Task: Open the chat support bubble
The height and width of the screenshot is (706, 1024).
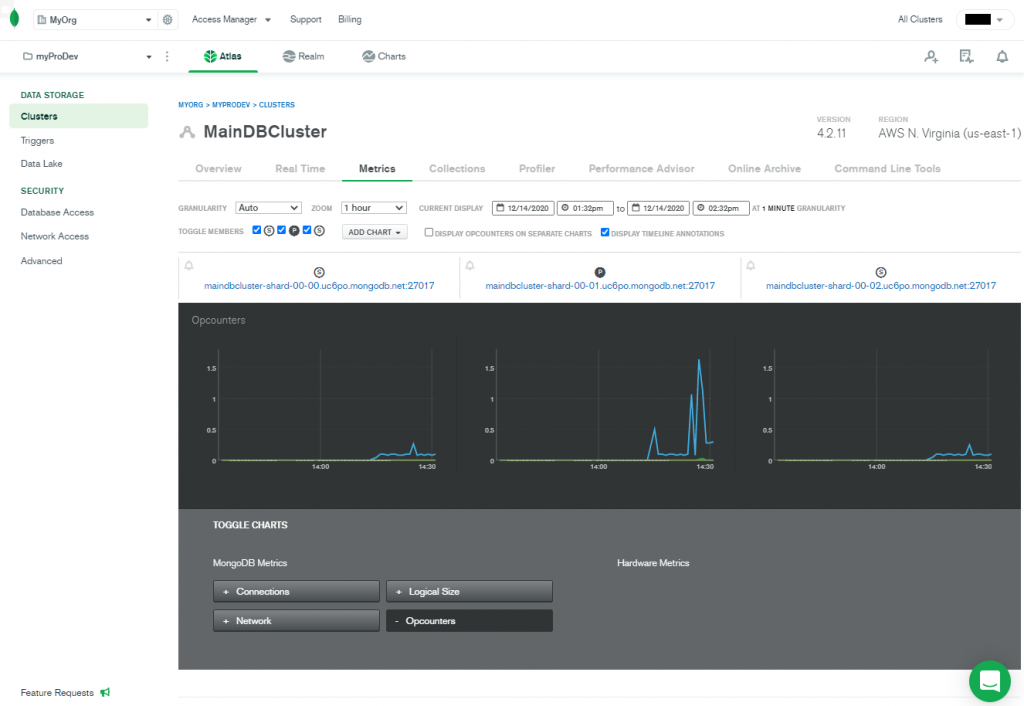Action: click(x=989, y=681)
